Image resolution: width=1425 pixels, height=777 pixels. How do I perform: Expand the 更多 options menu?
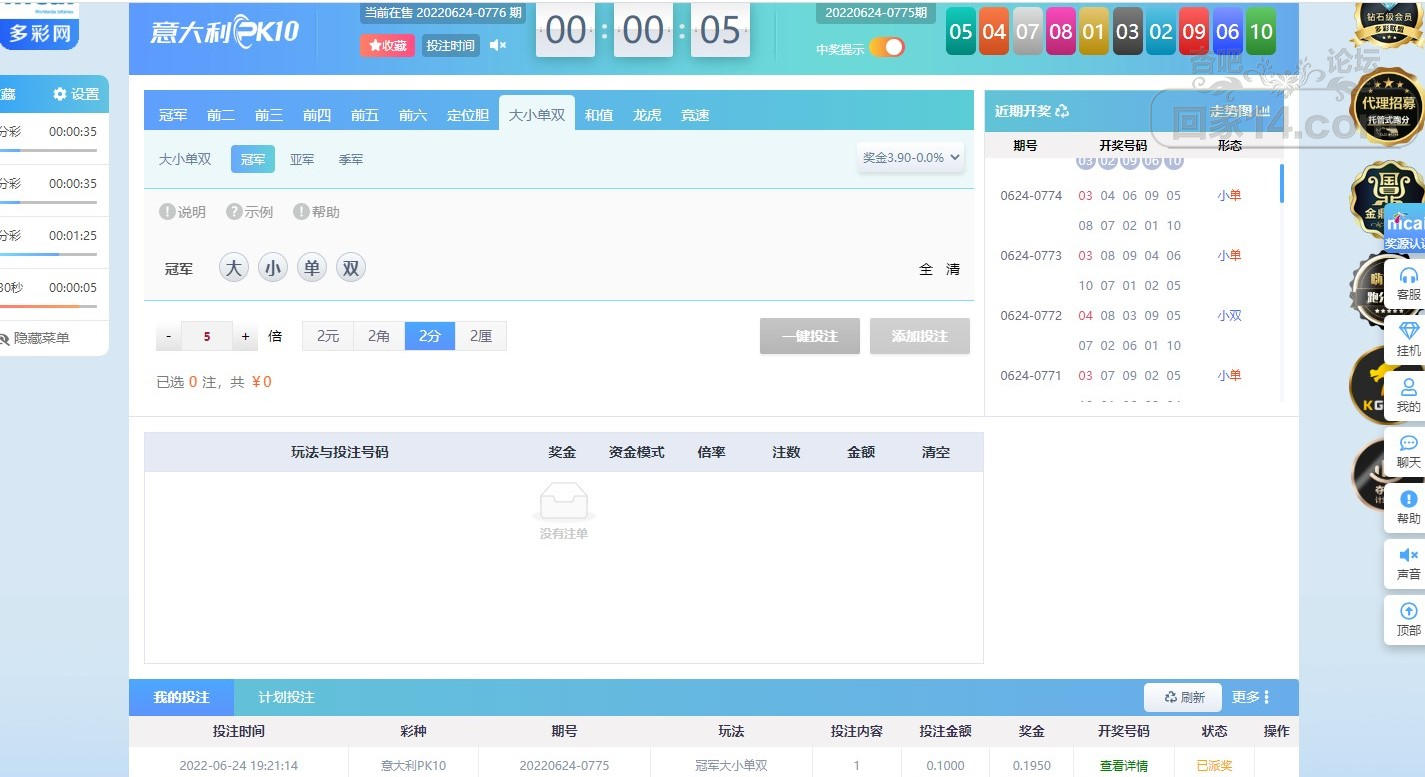[x=1251, y=697]
